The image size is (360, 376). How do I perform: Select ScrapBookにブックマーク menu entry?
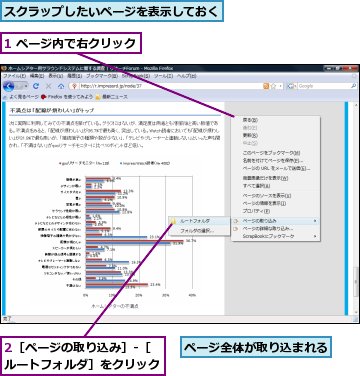coord(275,236)
